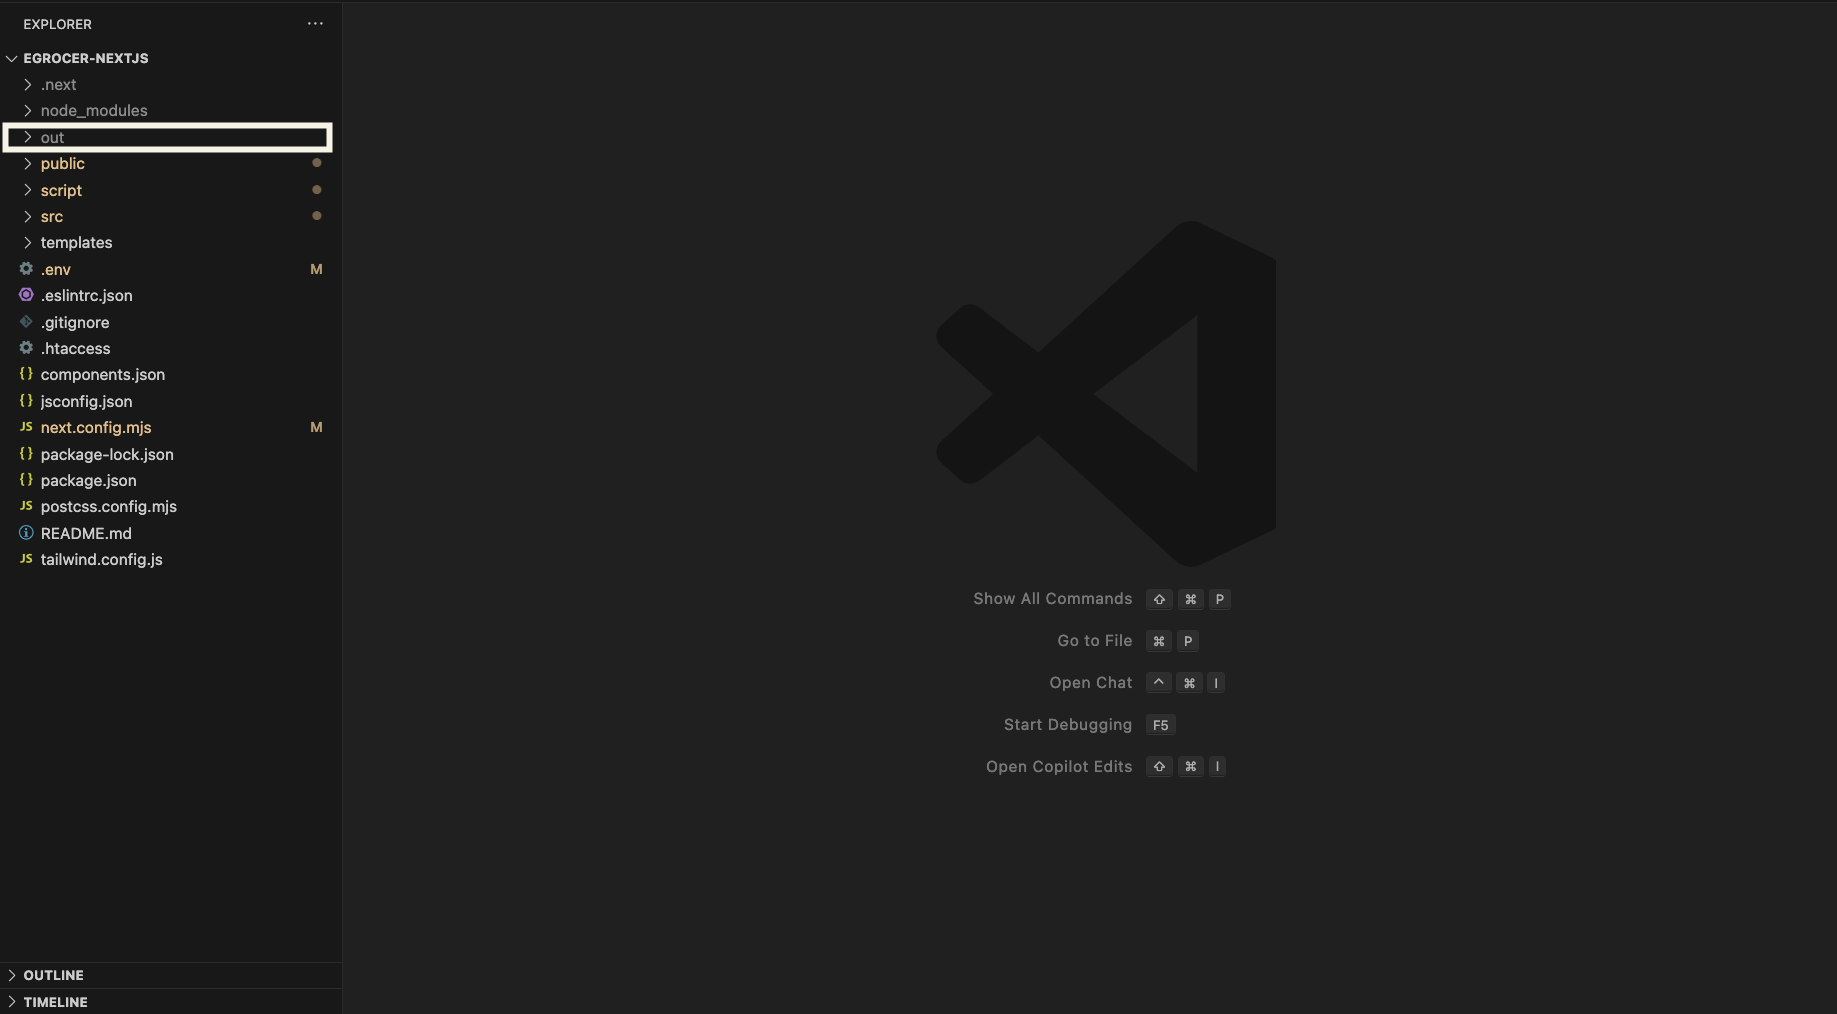Click the Show All Commands hint
This screenshot has height=1014, width=1837.
[1052, 598]
